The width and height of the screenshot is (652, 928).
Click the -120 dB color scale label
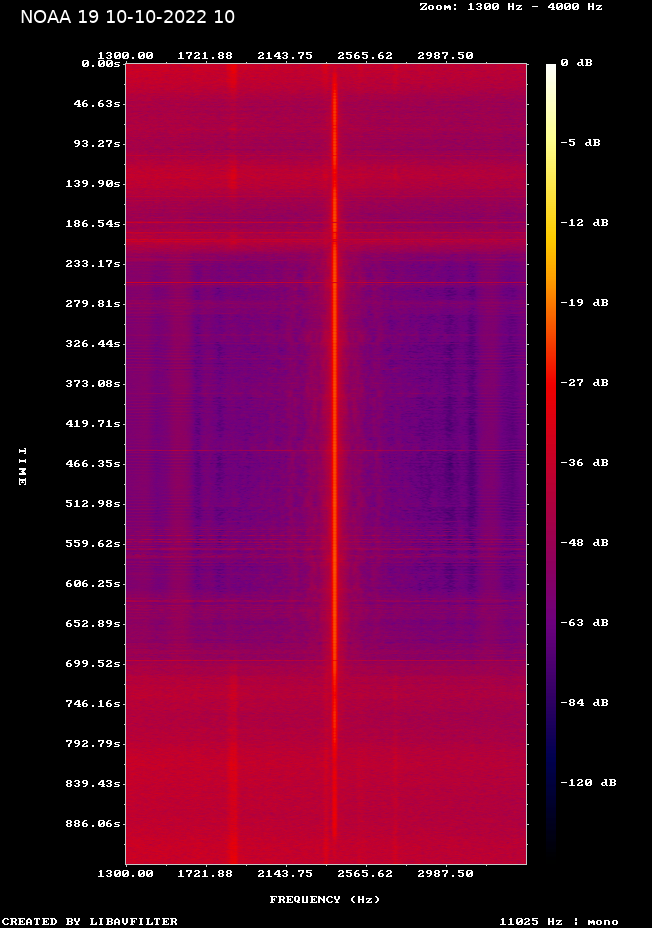point(589,783)
